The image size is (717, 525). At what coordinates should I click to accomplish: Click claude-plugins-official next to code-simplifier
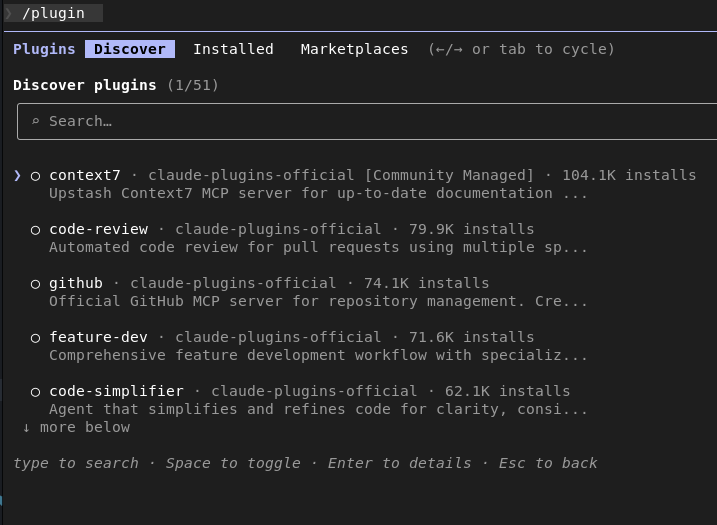314,391
